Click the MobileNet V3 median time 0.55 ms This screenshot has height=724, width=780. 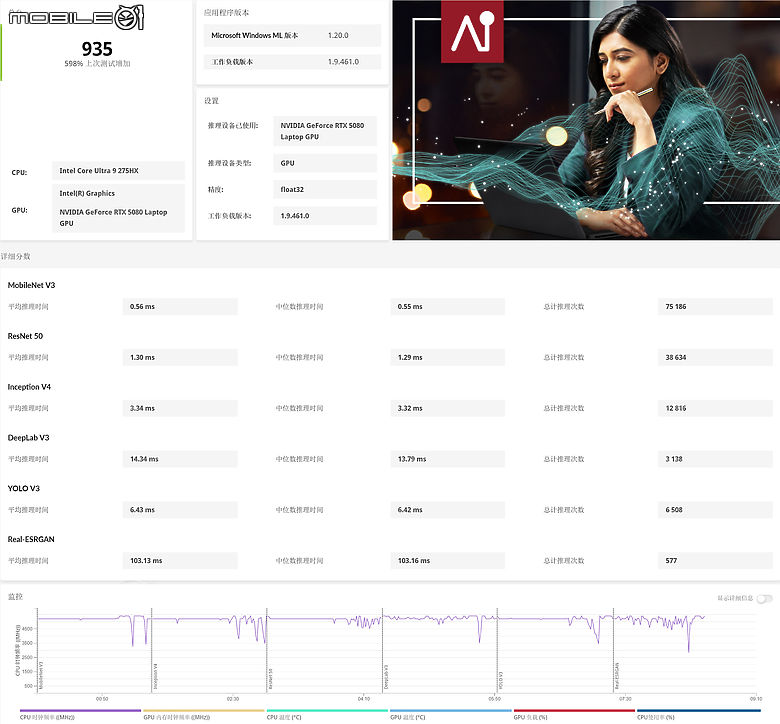[448, 307]
